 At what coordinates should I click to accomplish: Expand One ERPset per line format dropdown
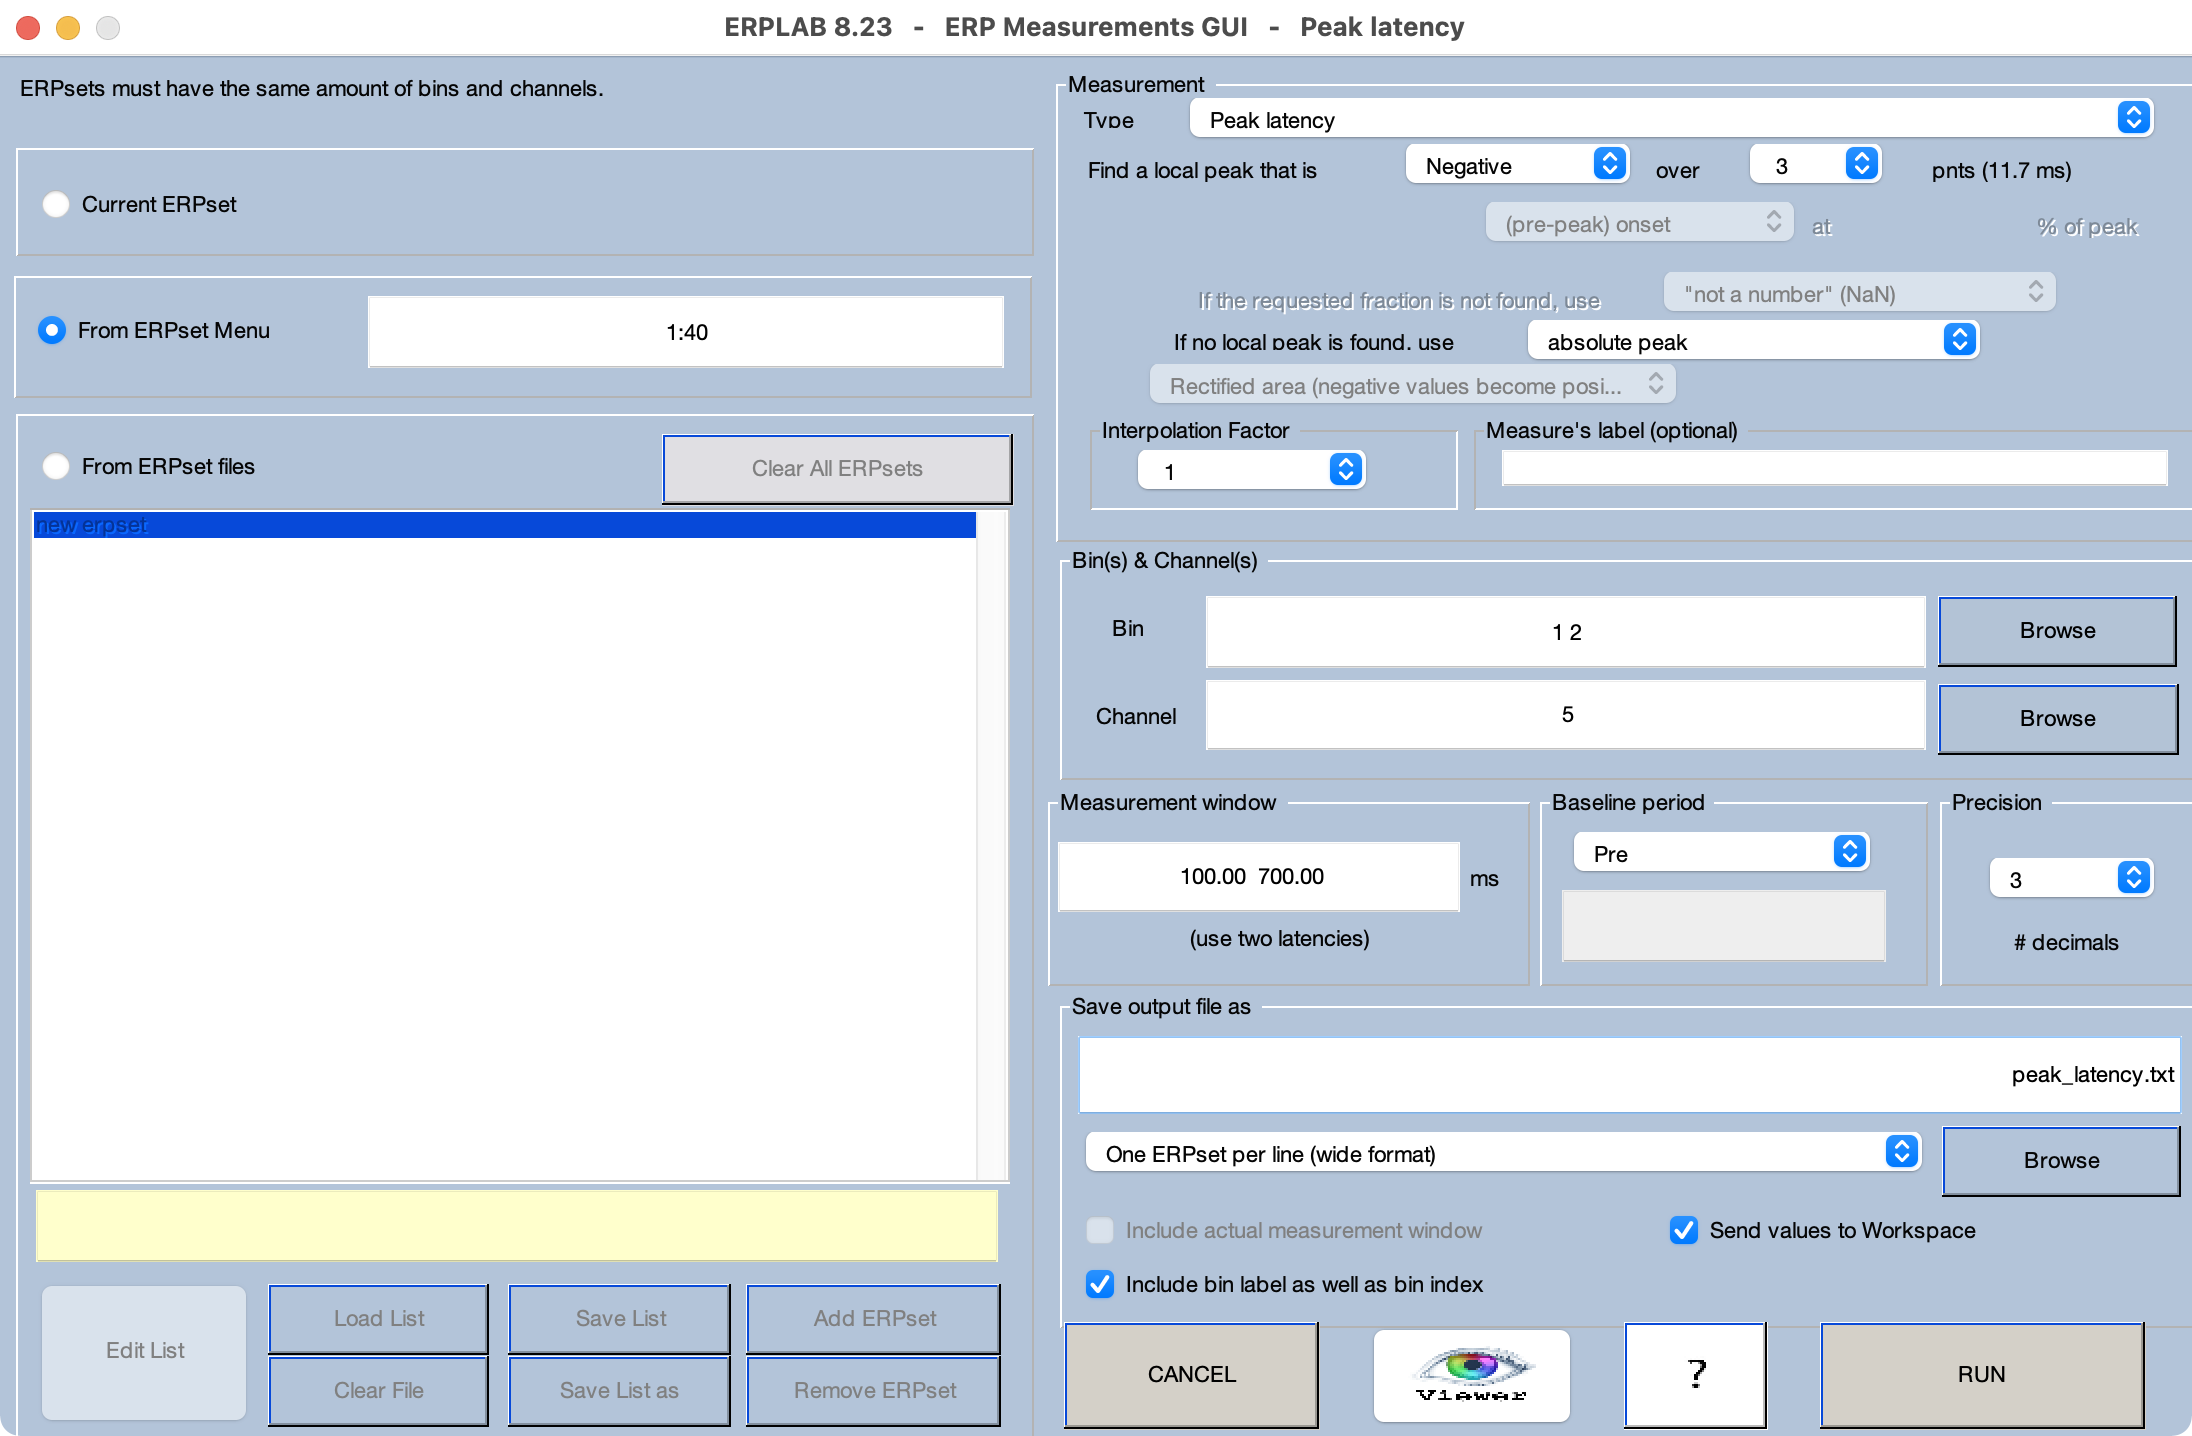pos(1502,1153)
